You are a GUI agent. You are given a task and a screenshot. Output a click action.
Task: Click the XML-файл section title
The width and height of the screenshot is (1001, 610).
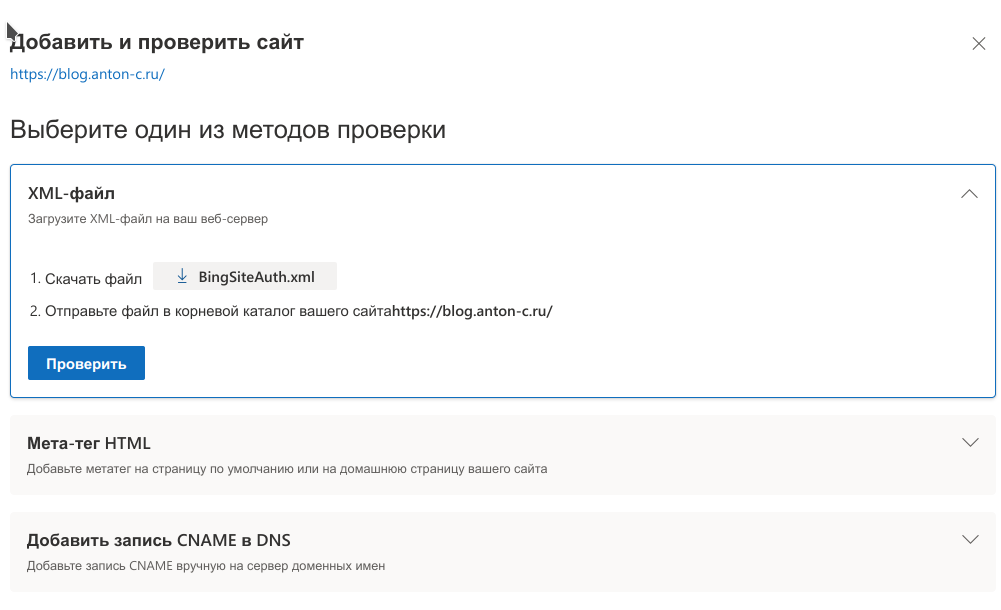(72, 193)
